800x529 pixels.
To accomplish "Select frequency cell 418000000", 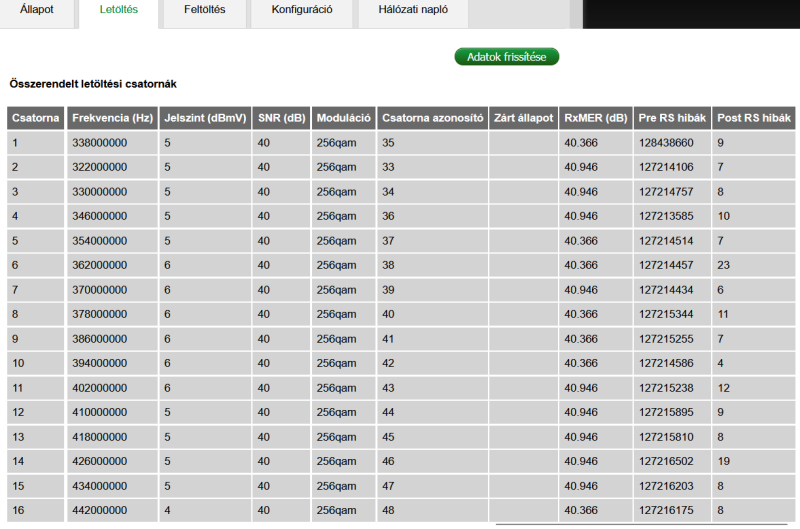I will 112,437.
